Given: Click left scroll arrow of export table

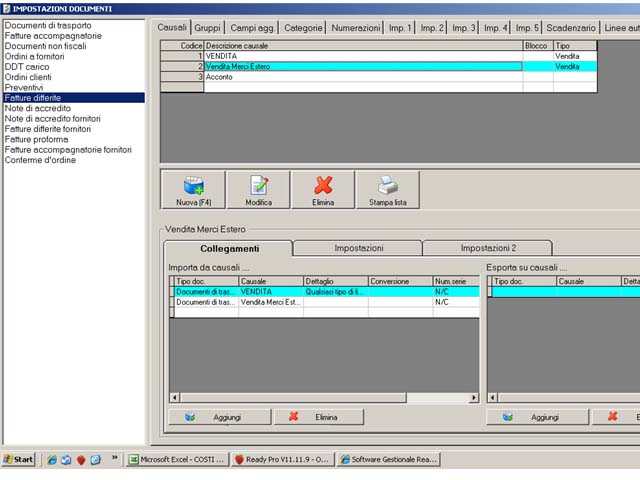Looking at the screenshot, I should [x=493, y=398].
